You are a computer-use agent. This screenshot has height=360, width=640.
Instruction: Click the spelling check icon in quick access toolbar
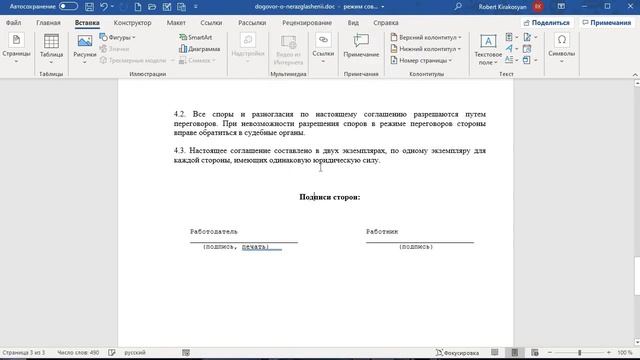click(167, 7)
